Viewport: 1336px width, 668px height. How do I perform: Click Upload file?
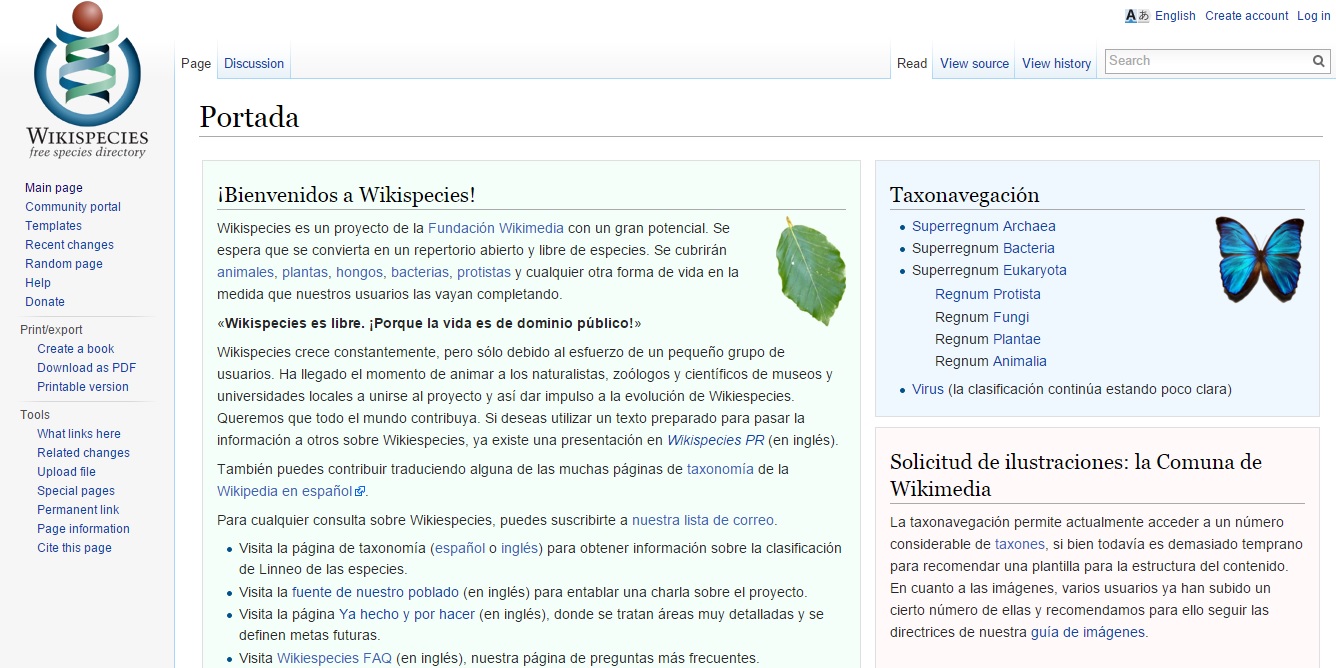point(66,472)
